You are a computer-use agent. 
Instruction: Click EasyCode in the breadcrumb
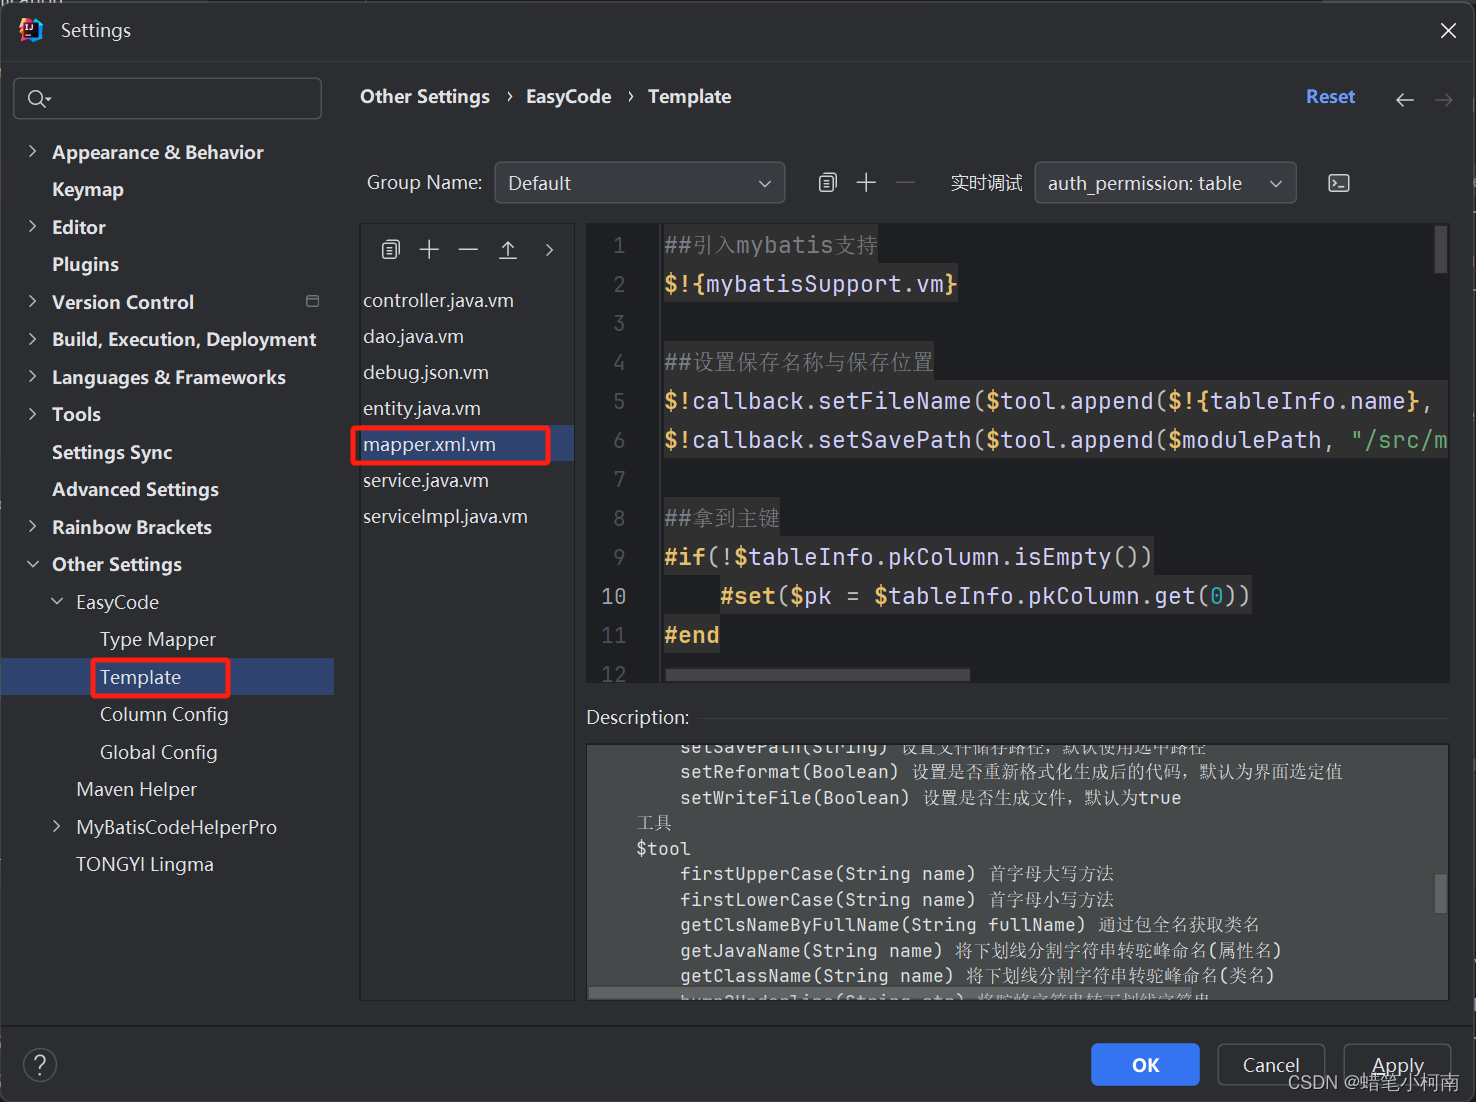568,96
